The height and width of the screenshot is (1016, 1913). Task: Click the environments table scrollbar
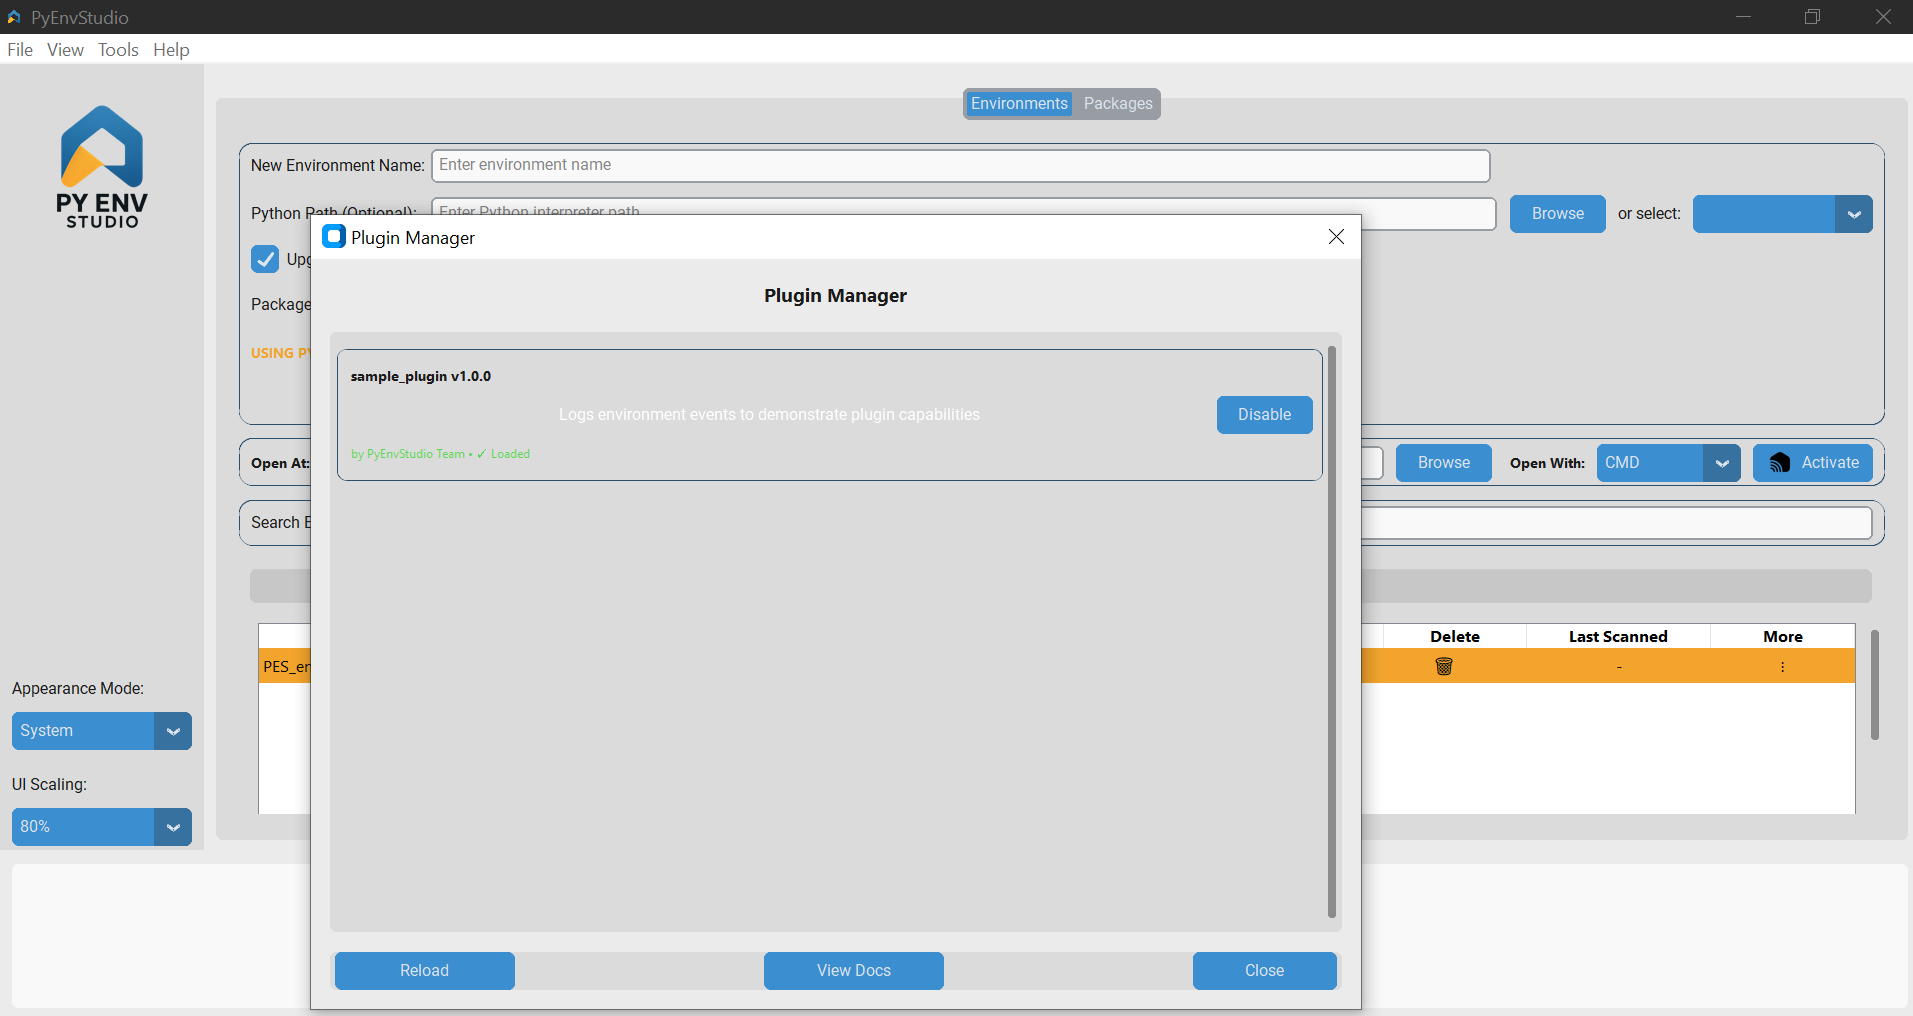[x=1875, y=685]
